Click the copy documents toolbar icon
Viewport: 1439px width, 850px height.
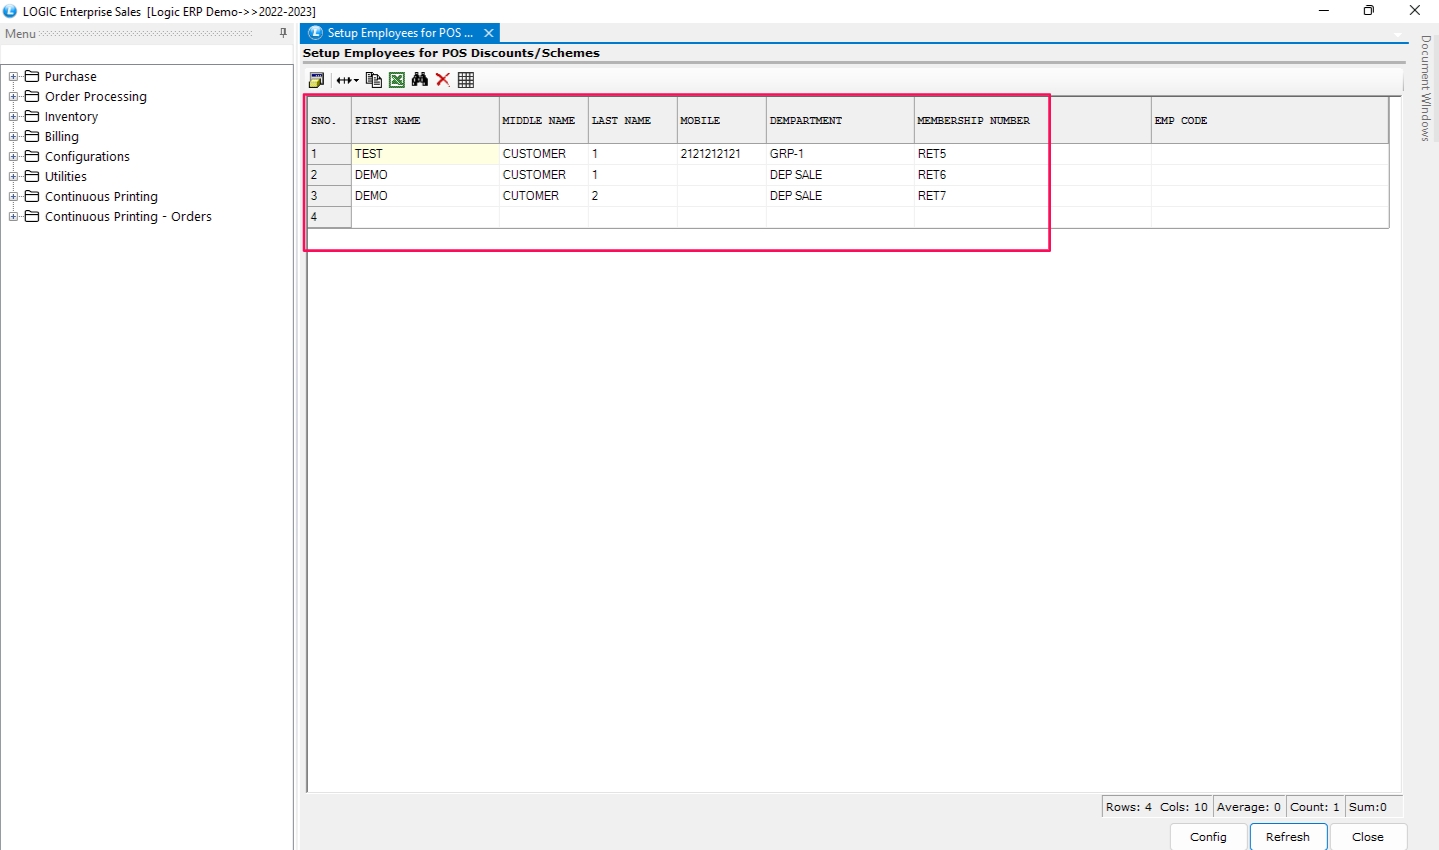(x=374, y=80)
